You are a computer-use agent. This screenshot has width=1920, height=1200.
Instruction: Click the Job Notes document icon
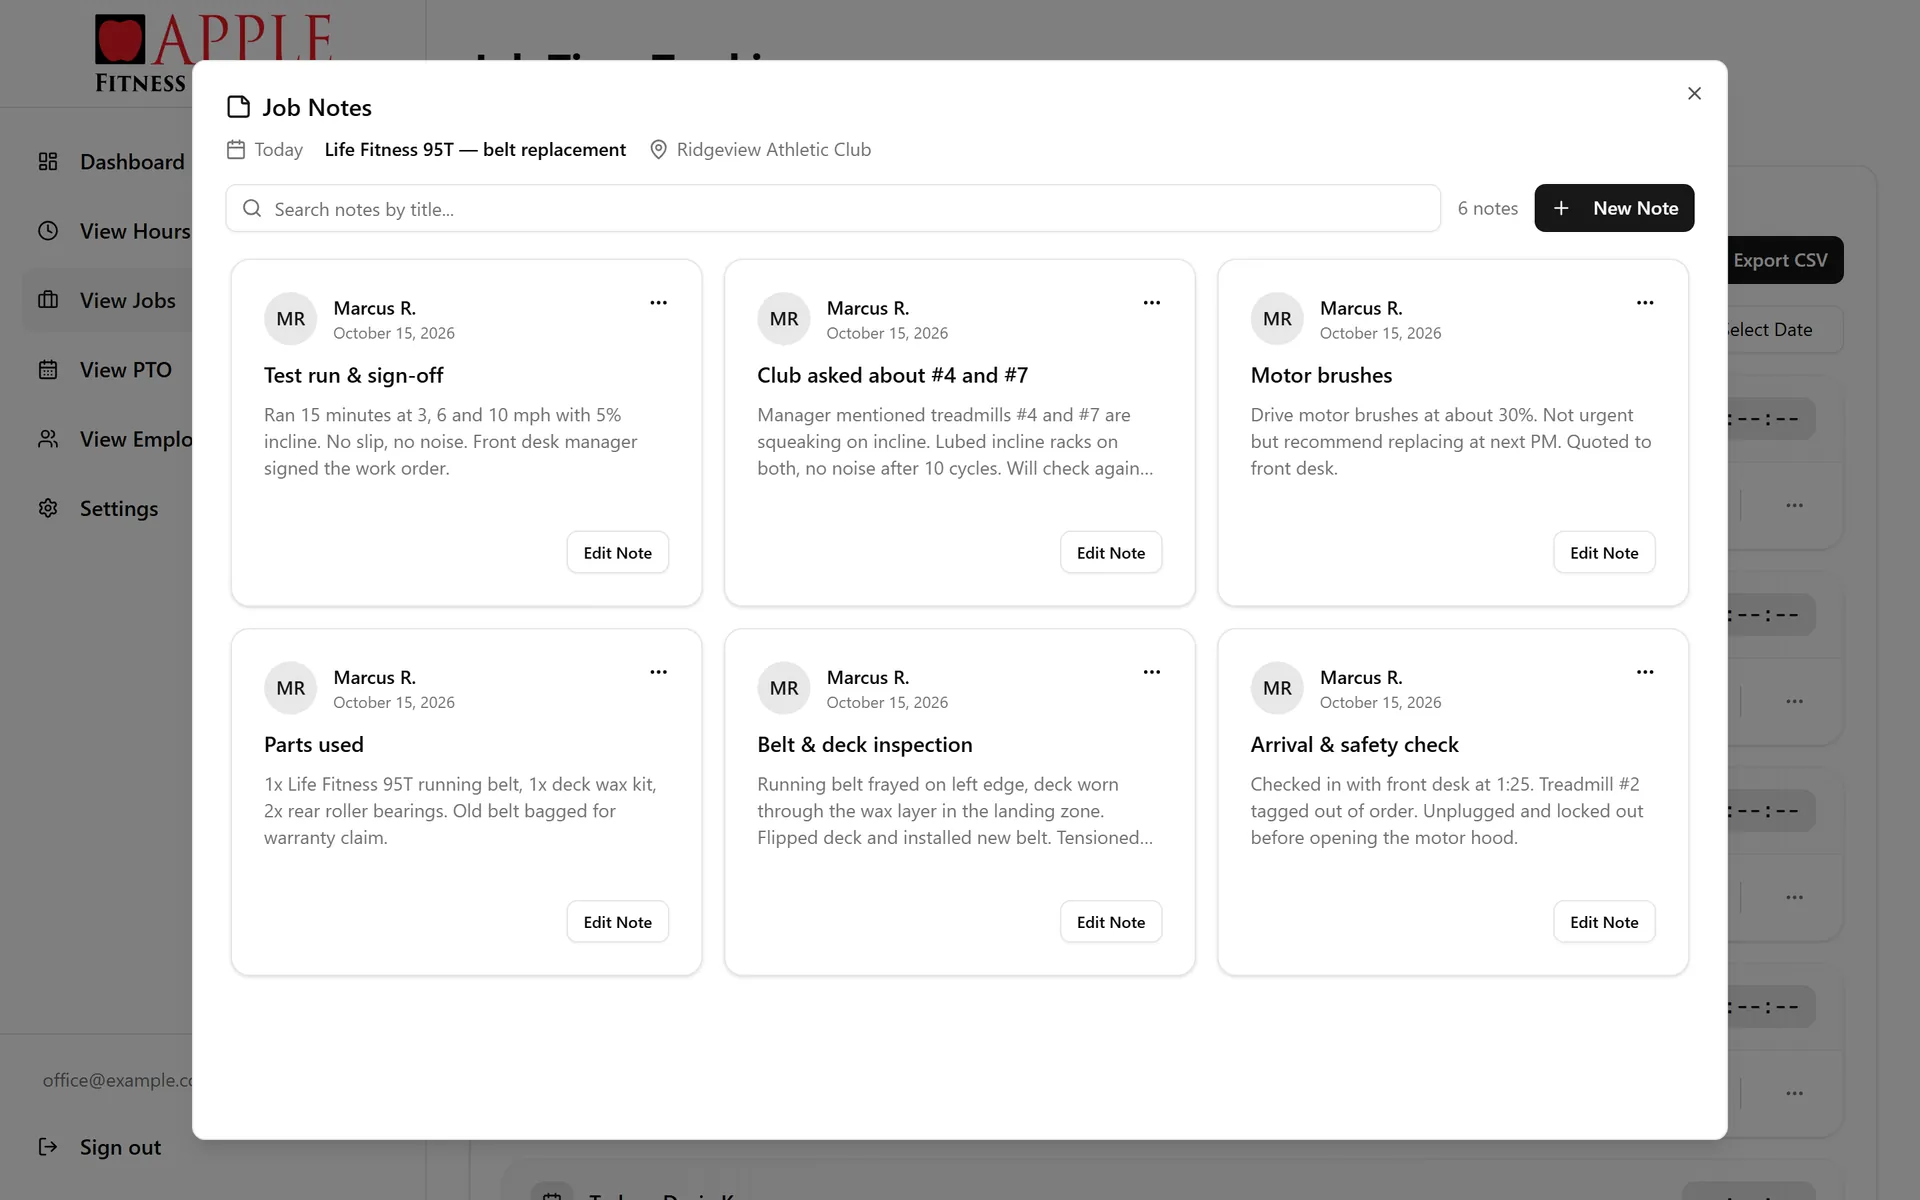coord(238,107)
